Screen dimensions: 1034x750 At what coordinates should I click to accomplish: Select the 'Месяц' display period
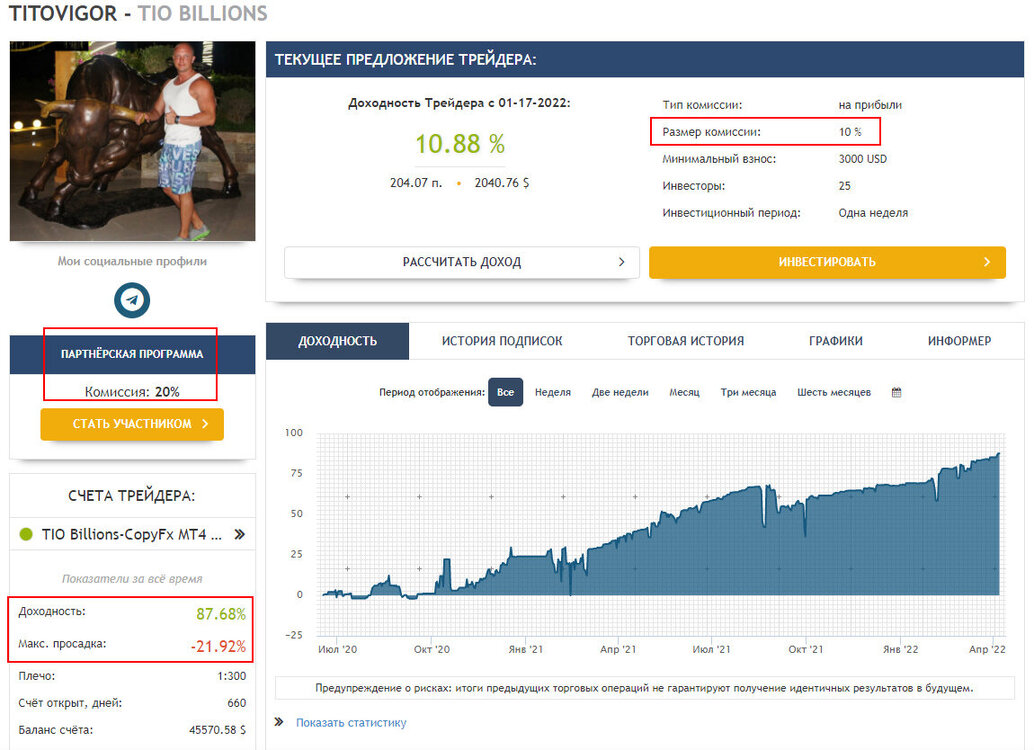[684, 392]
